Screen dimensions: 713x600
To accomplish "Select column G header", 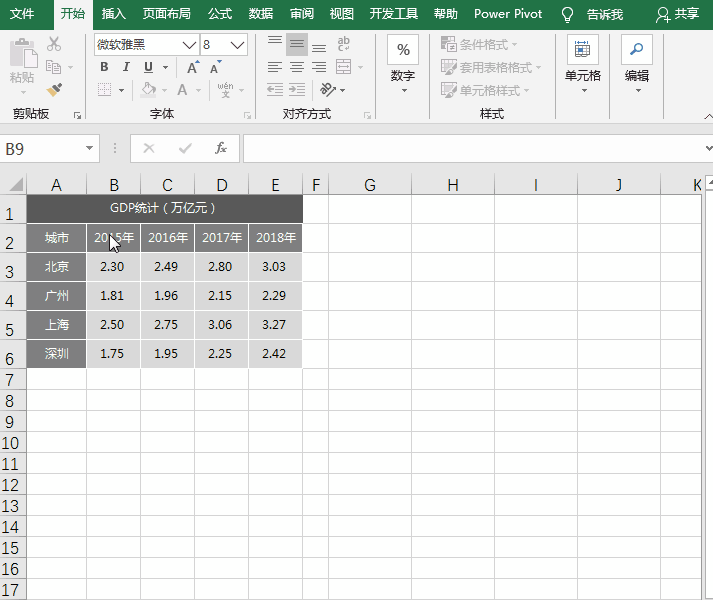I will 370,185.
